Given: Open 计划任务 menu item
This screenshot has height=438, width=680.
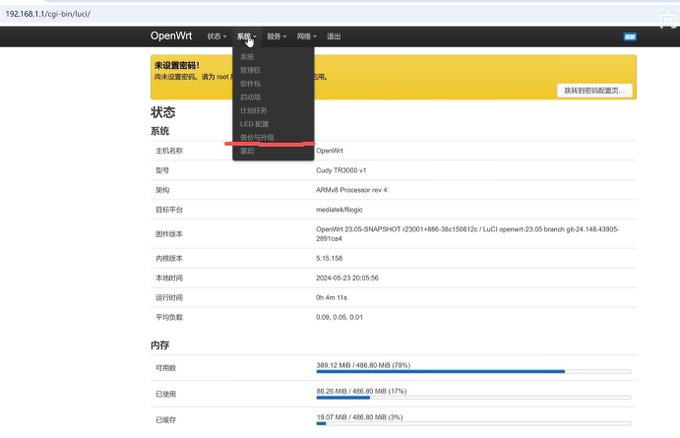Looking at the screenshot, I should (x=253, y=110).
